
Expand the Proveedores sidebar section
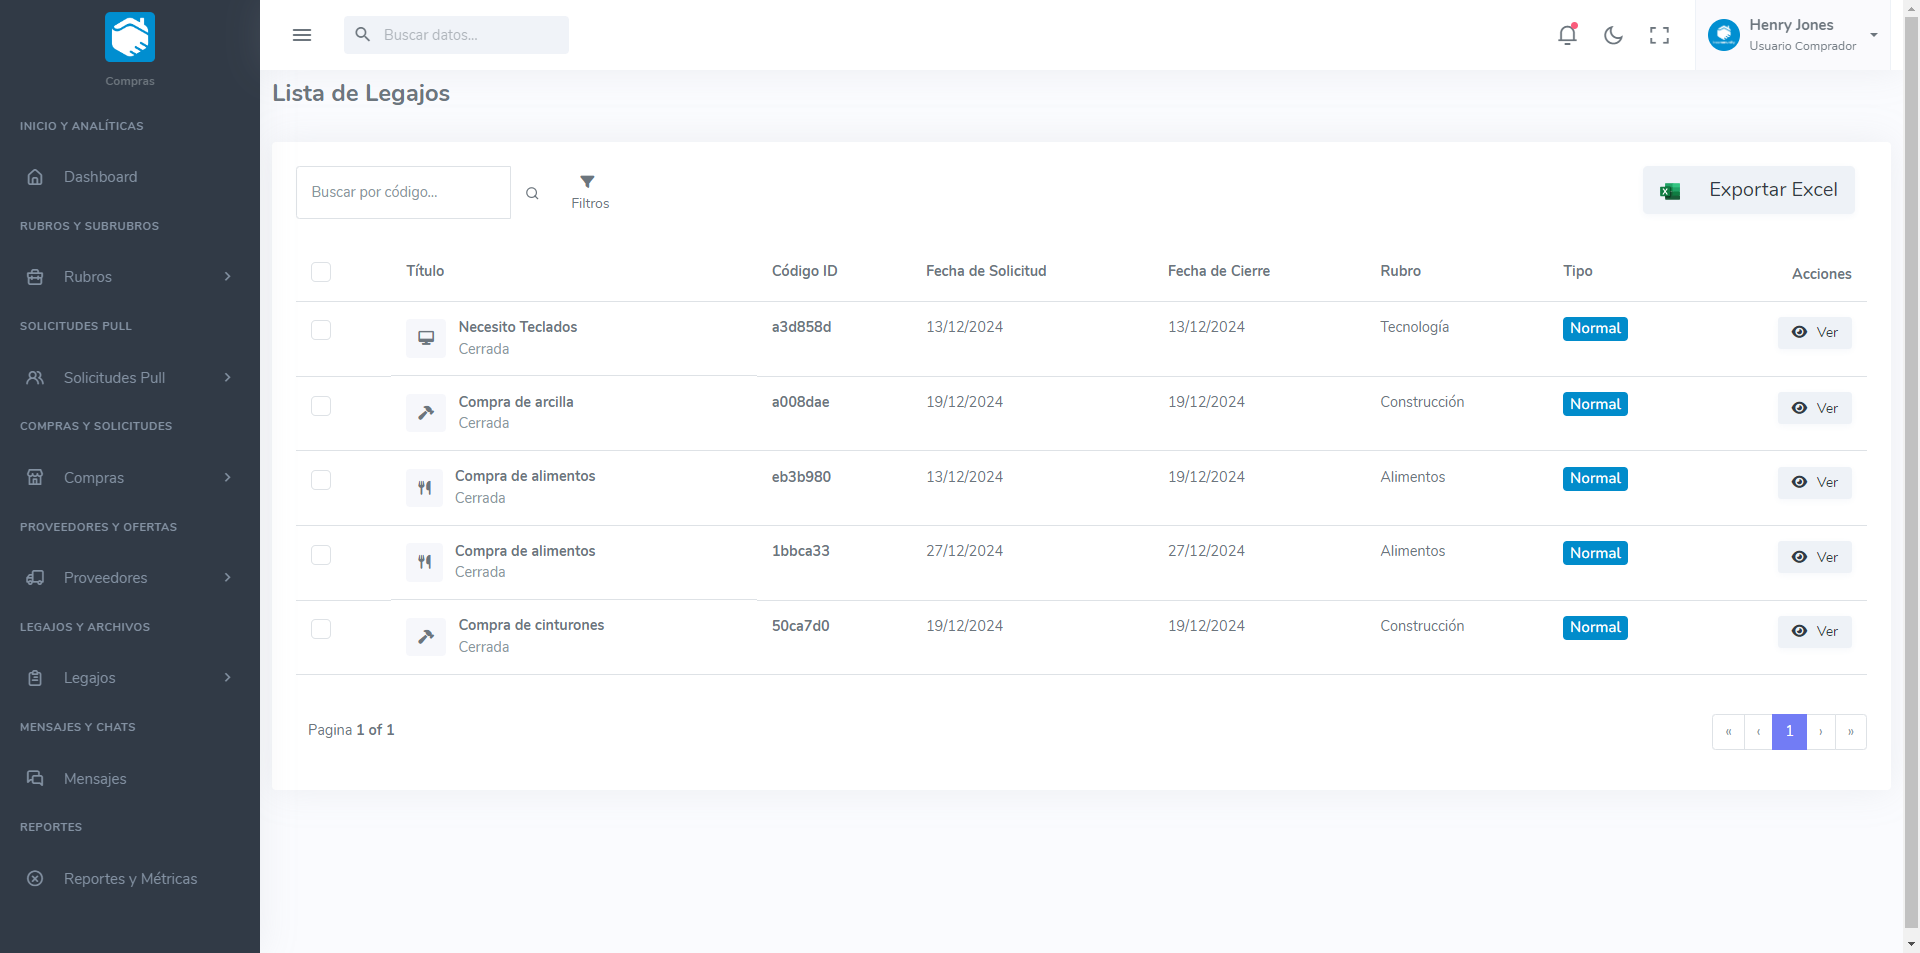(x=130, y=578)
